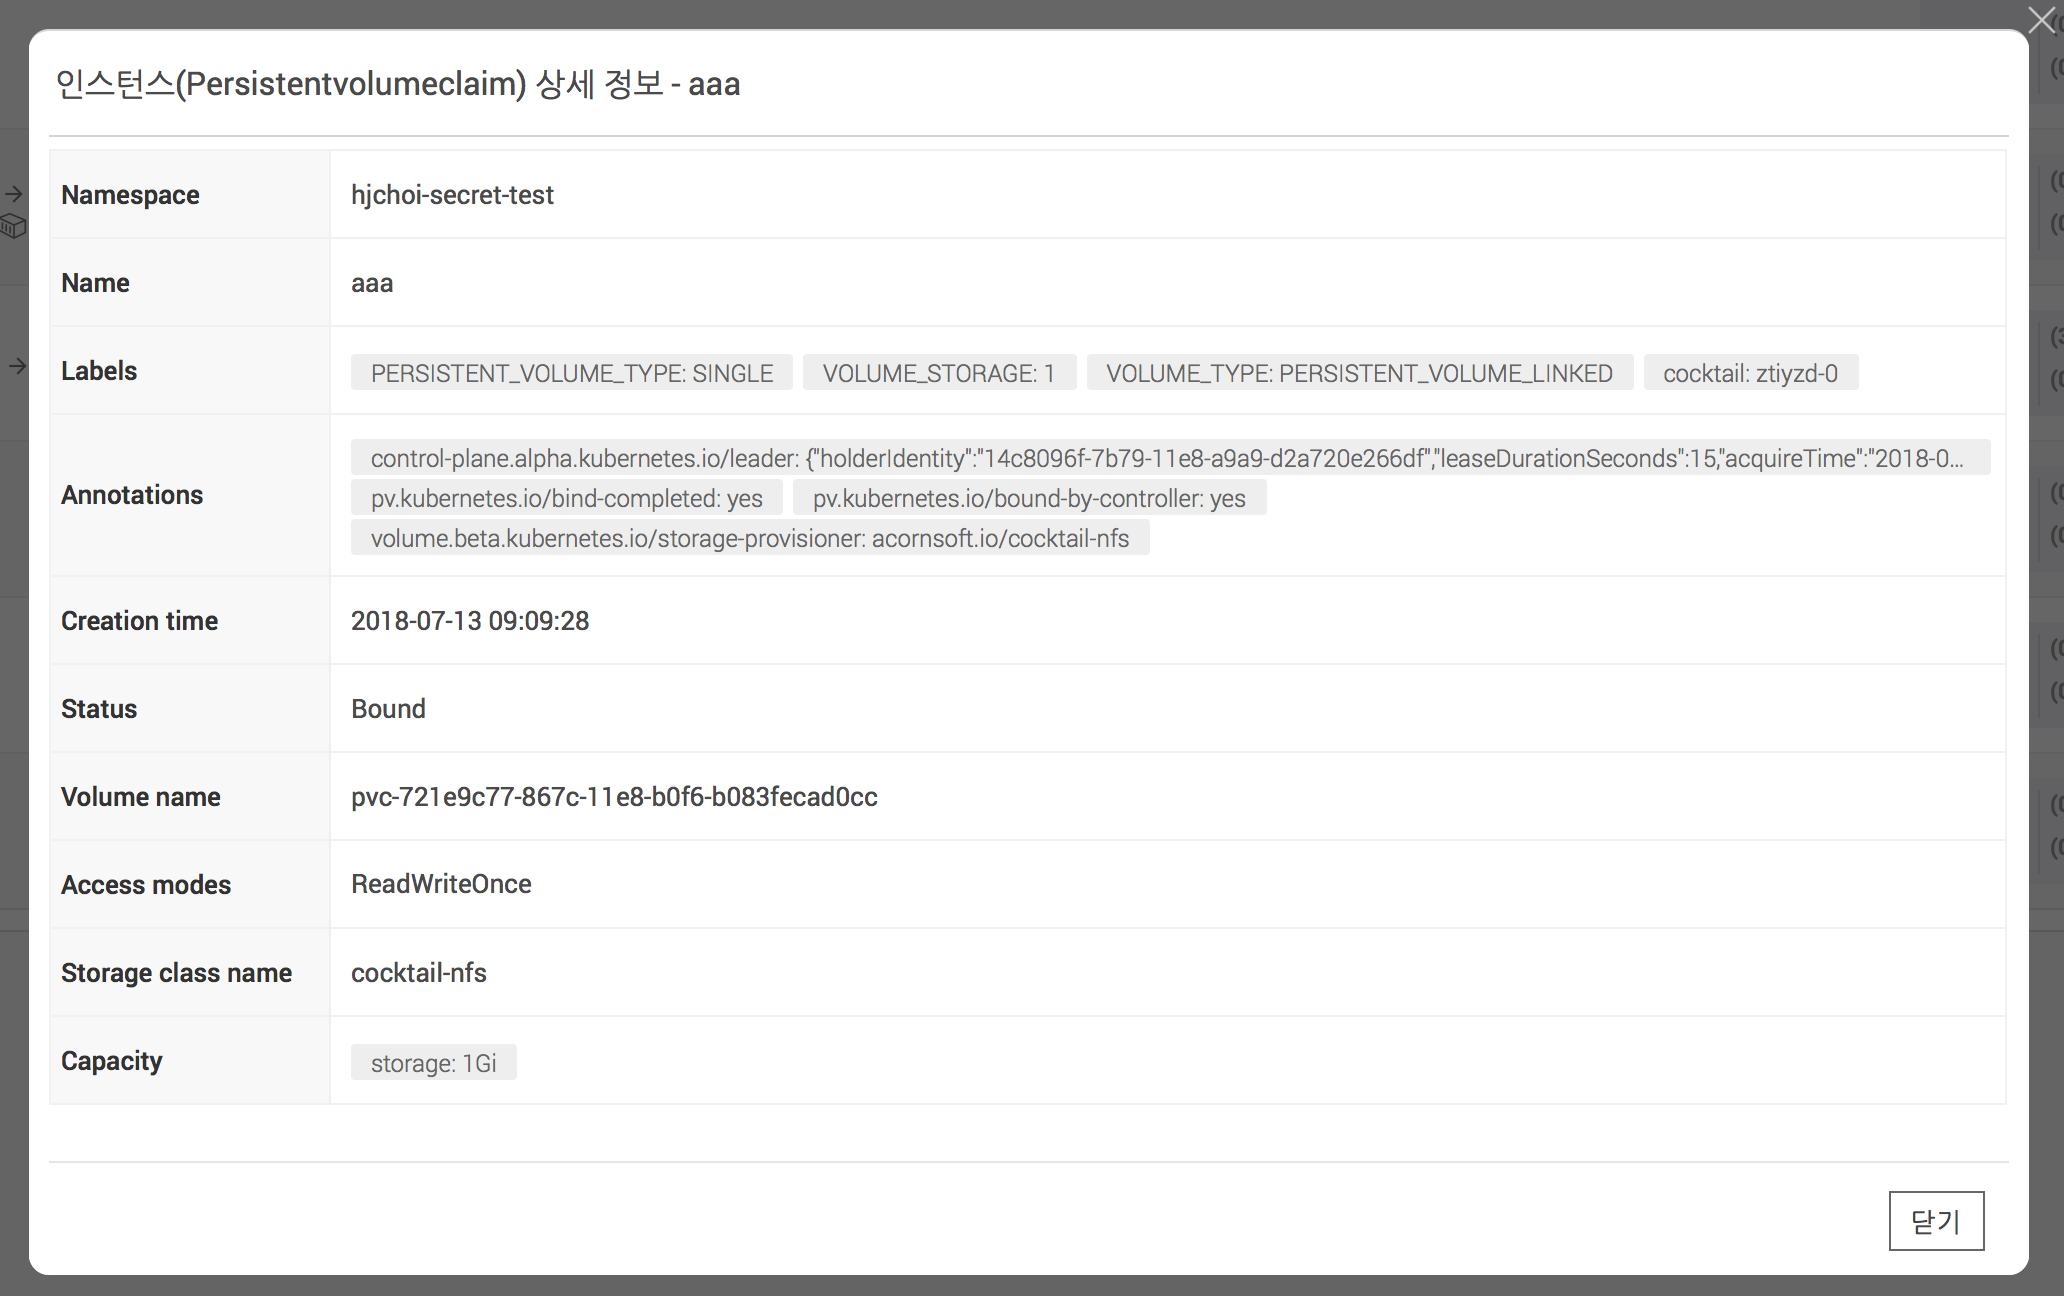The height and width of the screenshot is (1296, 2064).
Task: Select the bound-by-controller: yes annotation
Action: click(1029, 498)
